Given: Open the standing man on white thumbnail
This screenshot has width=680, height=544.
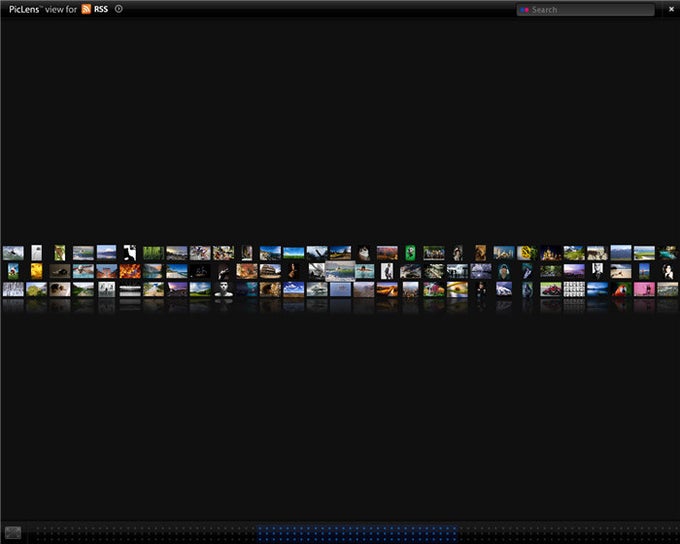Looking at the screenshot, I should (x=387, y=272).
